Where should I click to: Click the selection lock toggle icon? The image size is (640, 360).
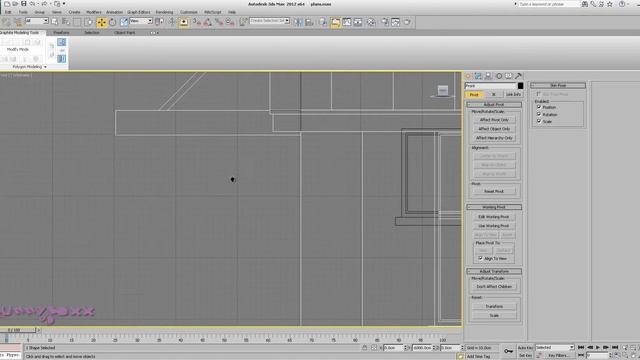pos(364,348)
